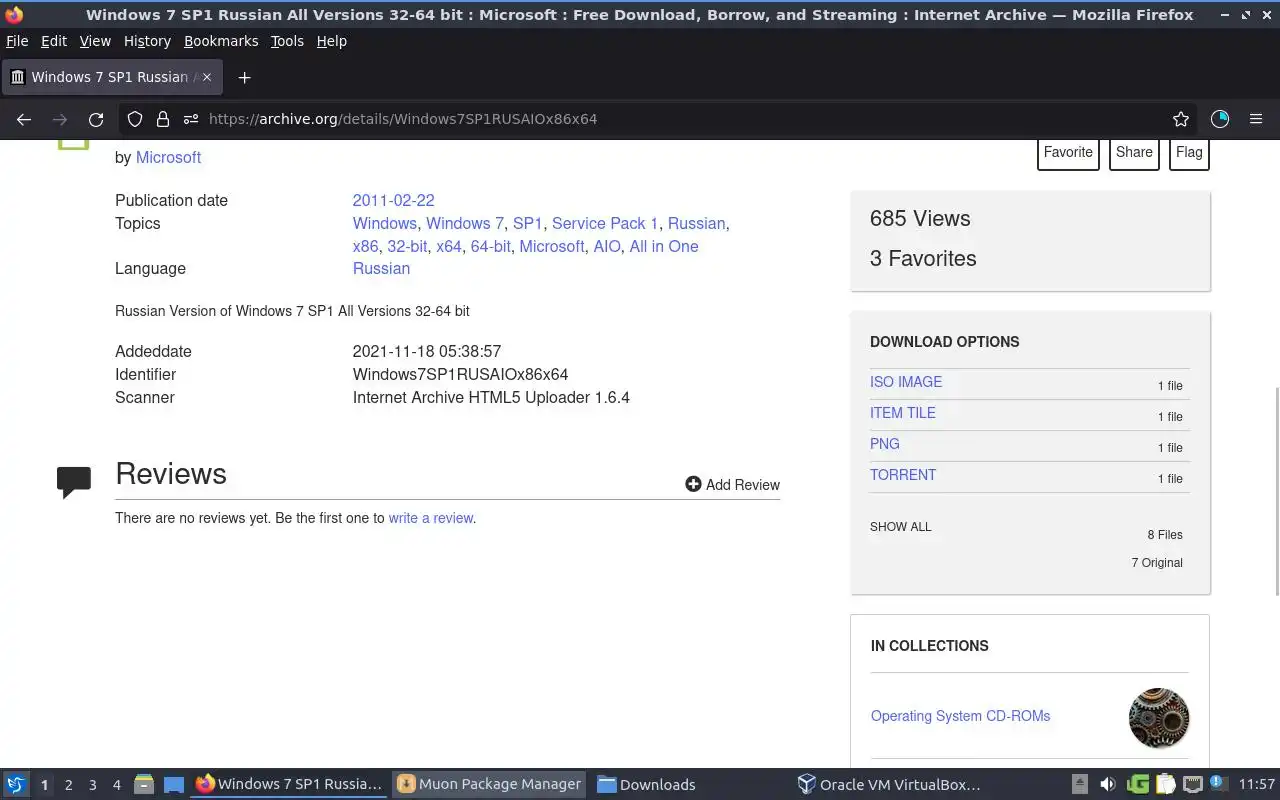Open the 64-bit topic link
Screen dimensions: 1280x800
point(490,246)
